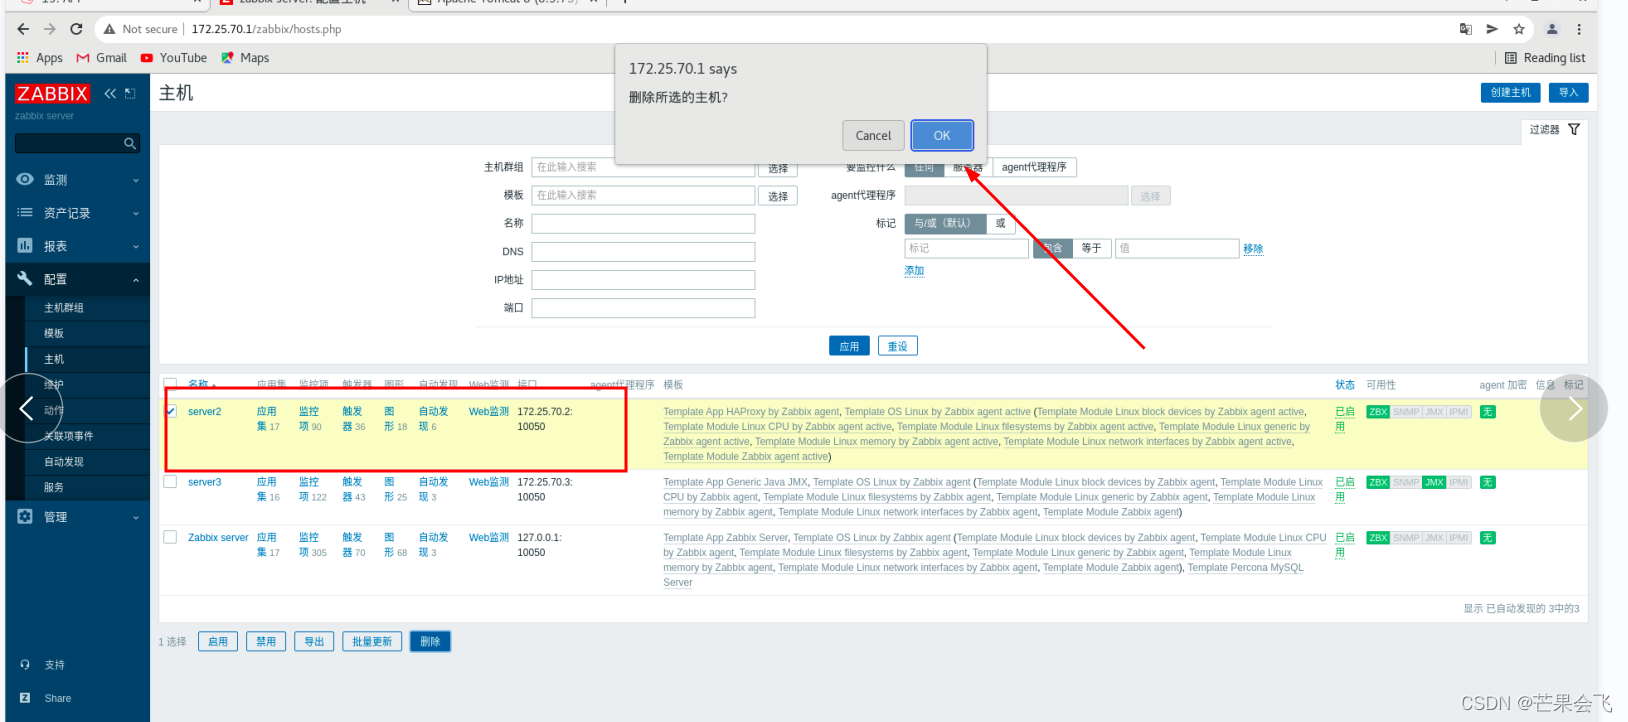
Task: Focus the DNS input field
Action: point(643,251)
